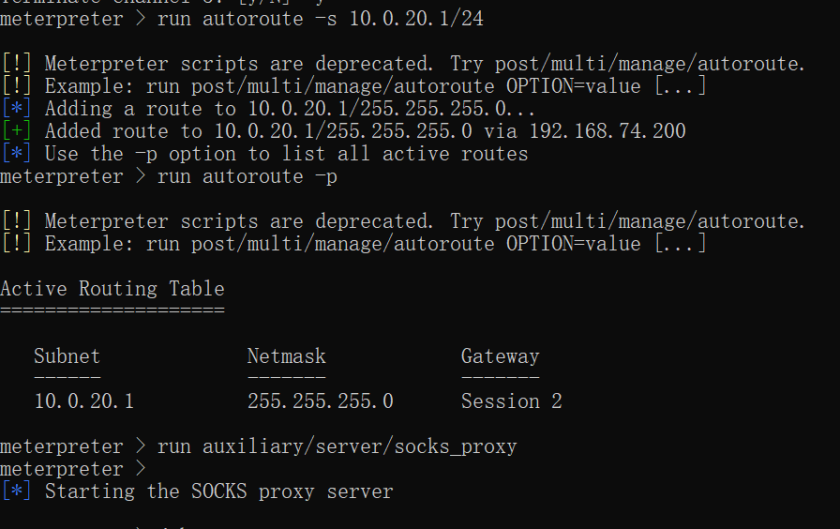Click the 'run autoroute -s 10.0.20.1/24' command text
Image resolution: width=840 pixels, height=529 pixels.
tap(320, 19)
